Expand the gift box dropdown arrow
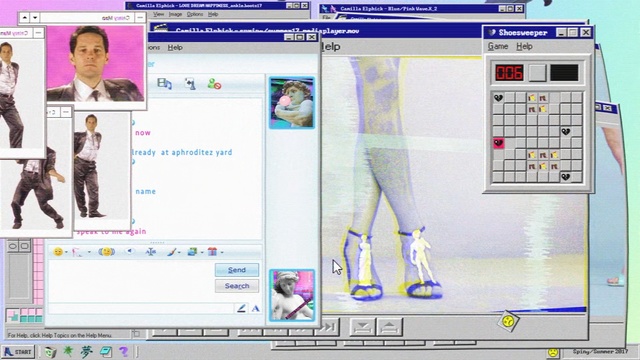The width and height of the screenshot is (640, 360). coord(222,252)
